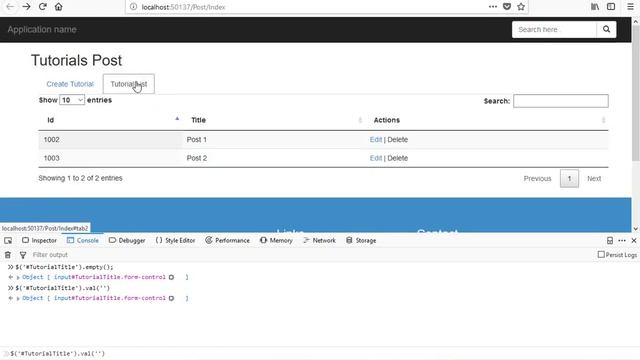Reload the page with the refresh icon

tap(42, 7)
